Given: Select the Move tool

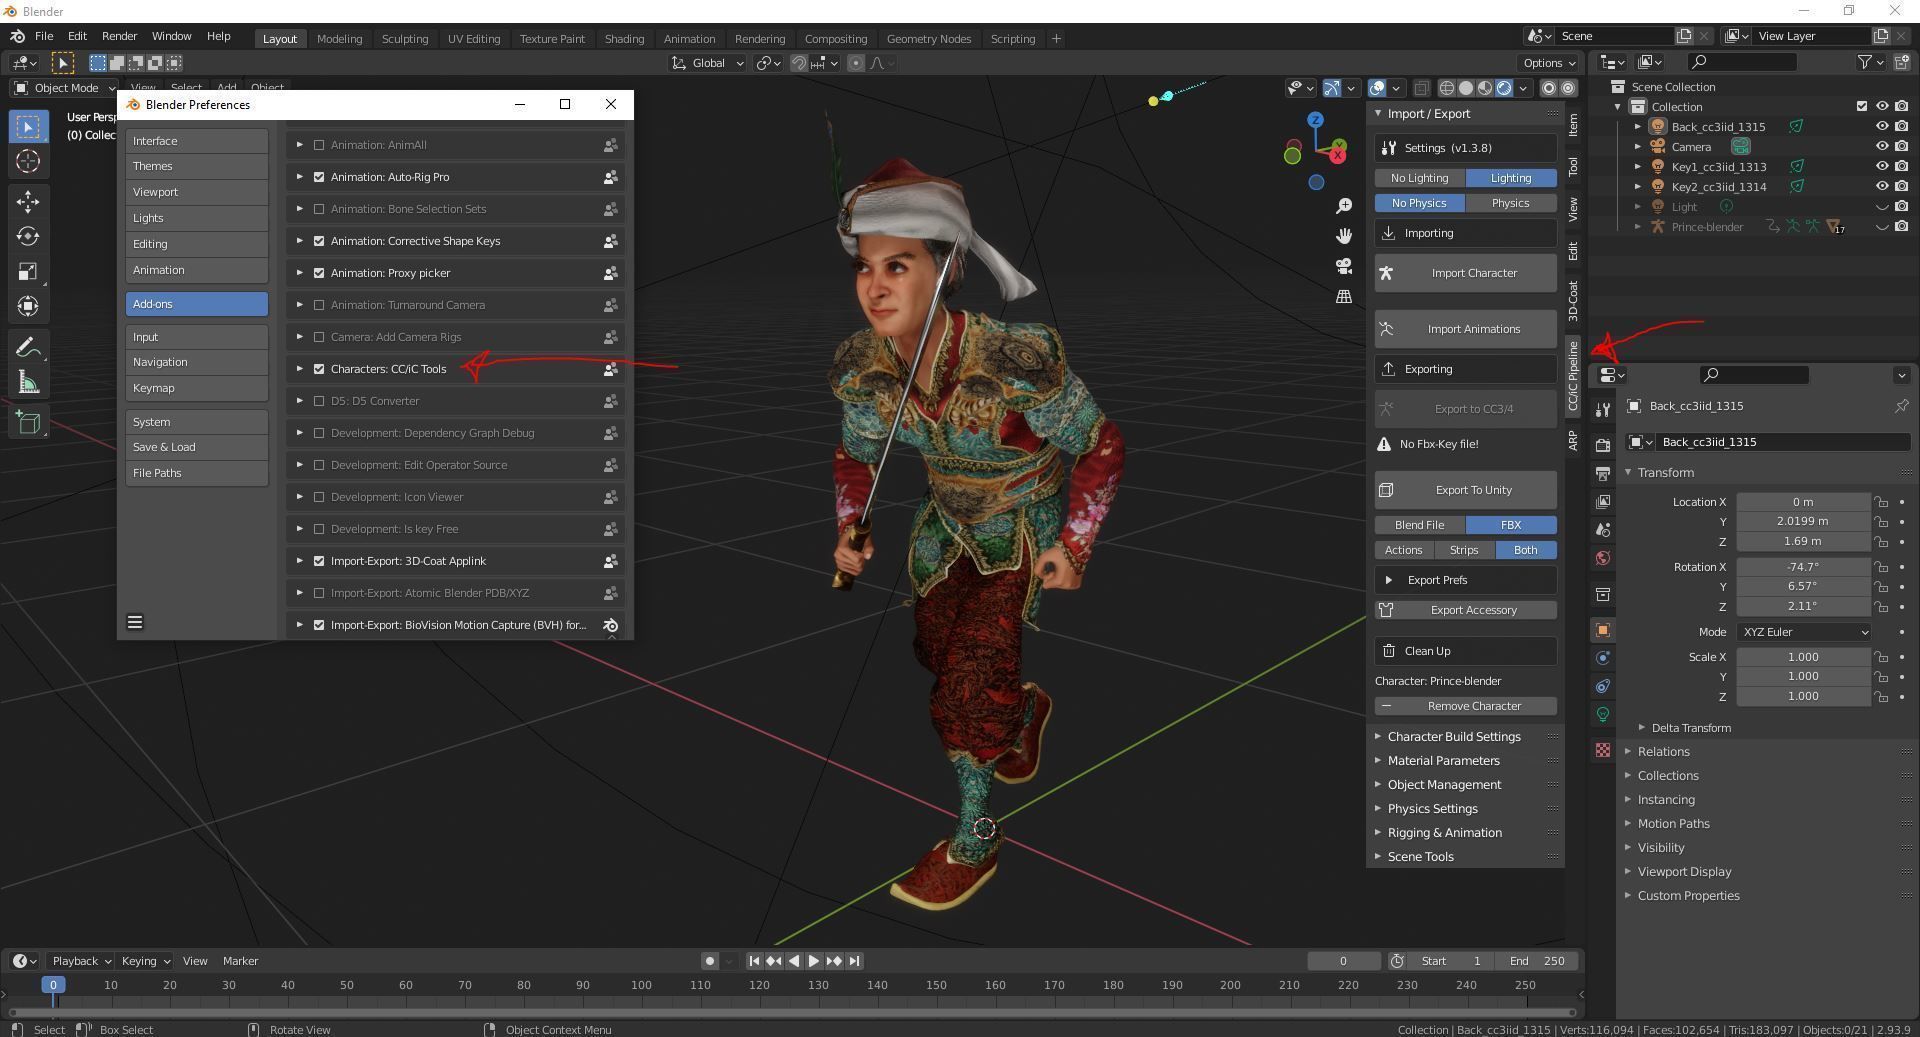Looking at the screenshot, I should (28, 201).
